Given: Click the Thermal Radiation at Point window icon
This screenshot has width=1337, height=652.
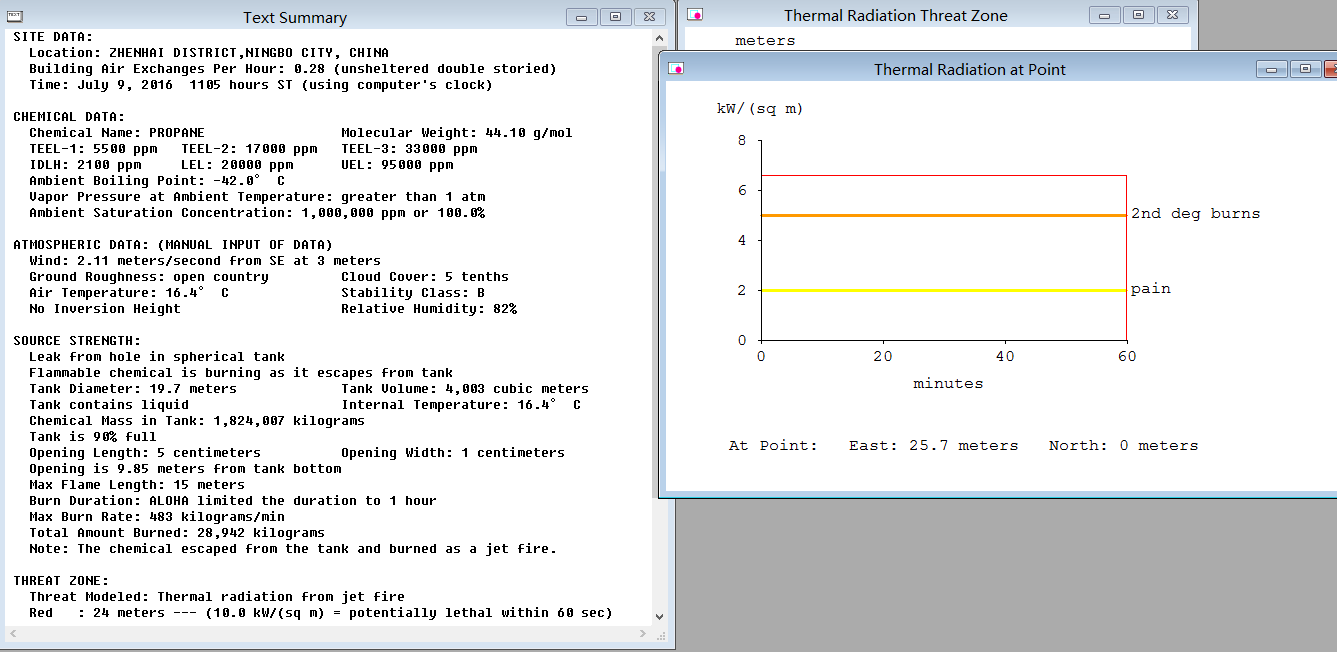Looking at the screenshot, I should [677, 69].
